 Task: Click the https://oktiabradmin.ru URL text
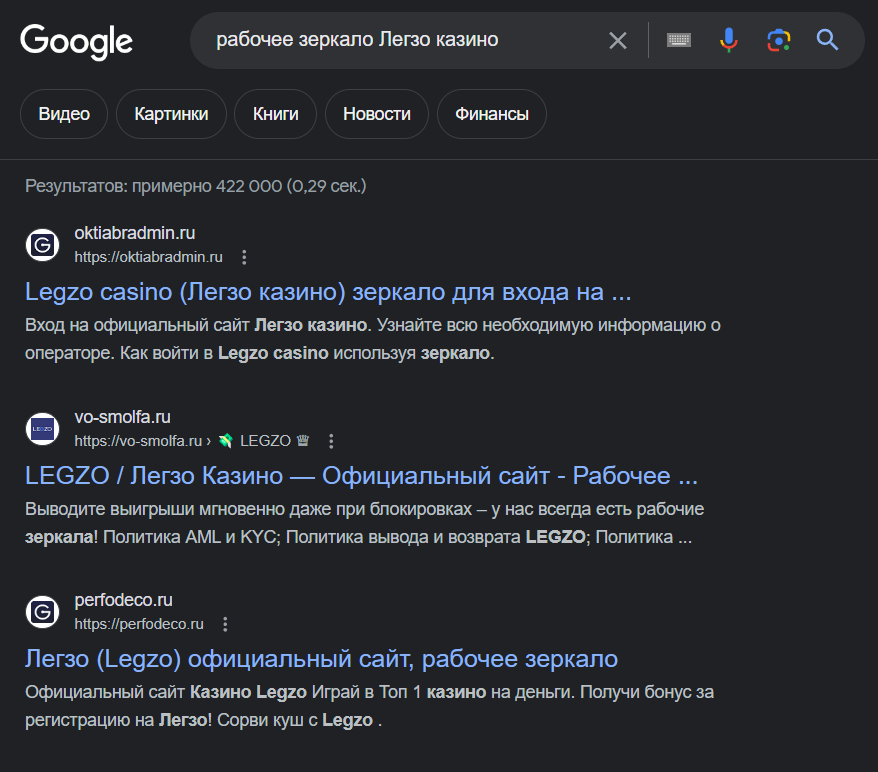tap(148, 257)
